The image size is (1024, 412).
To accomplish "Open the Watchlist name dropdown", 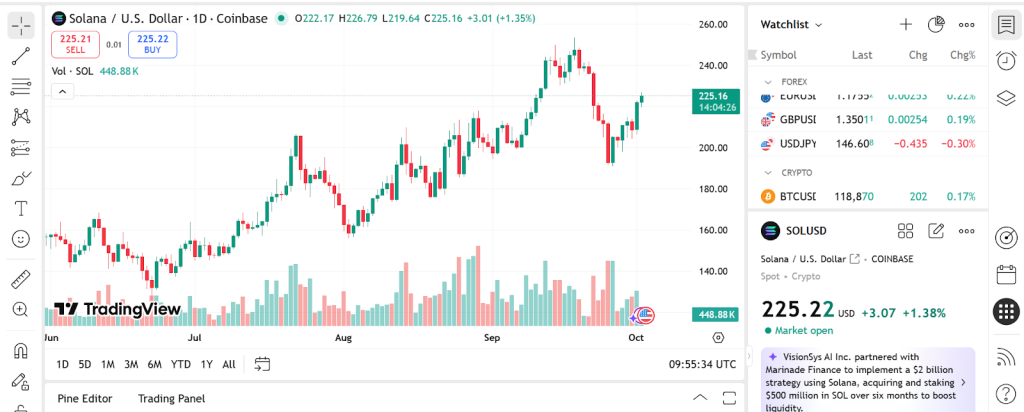I will pos(791,24).
